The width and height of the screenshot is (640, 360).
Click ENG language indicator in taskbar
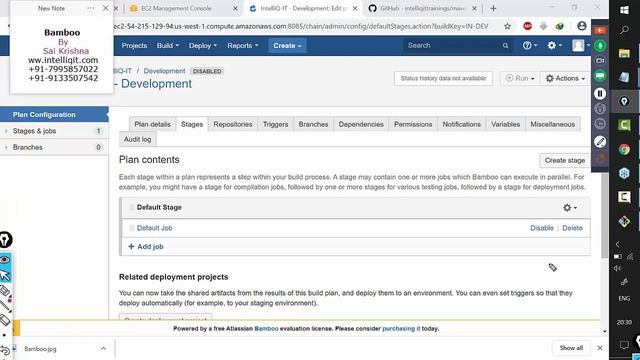(624, 298)
